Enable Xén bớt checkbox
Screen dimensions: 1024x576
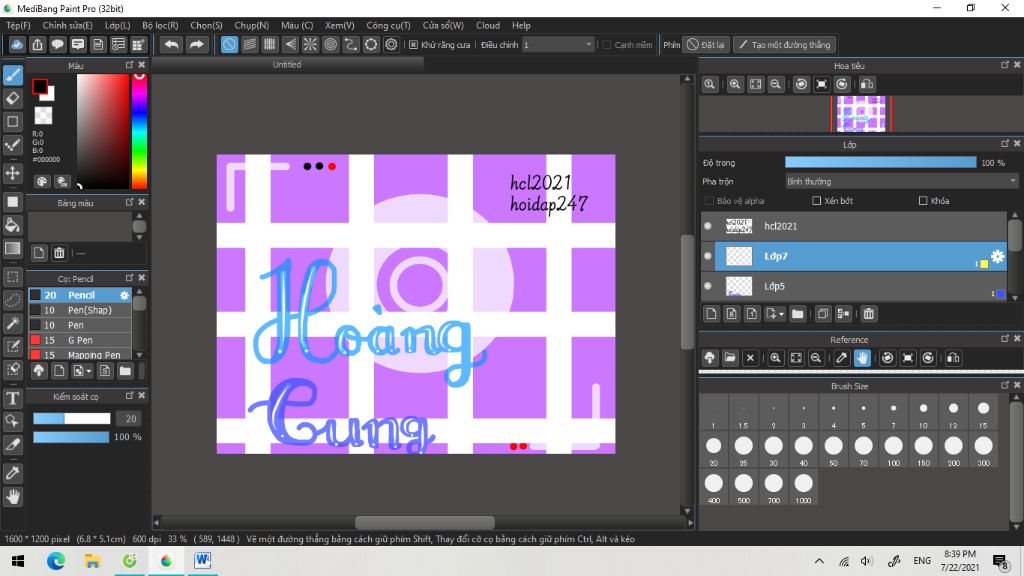[x=816, y=200]
